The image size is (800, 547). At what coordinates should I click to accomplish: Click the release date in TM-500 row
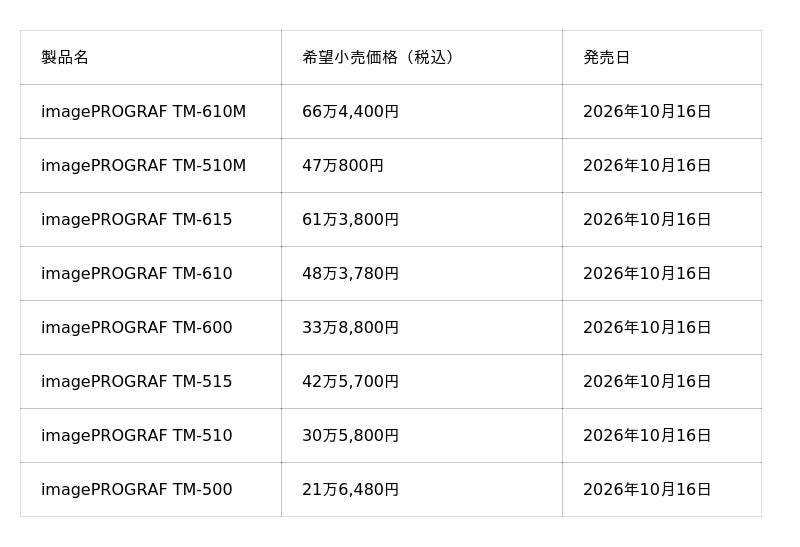(x=647, y=490)
